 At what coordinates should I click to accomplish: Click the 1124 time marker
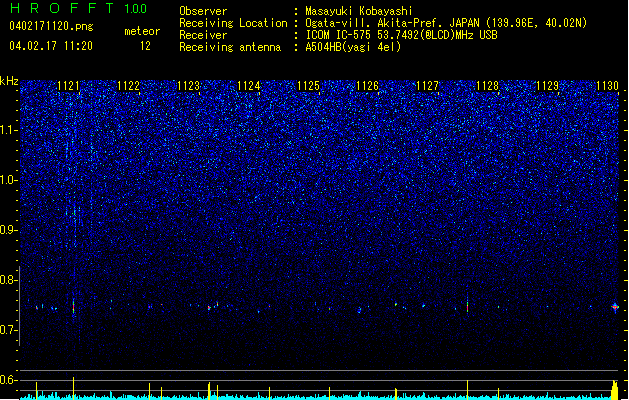248,85
